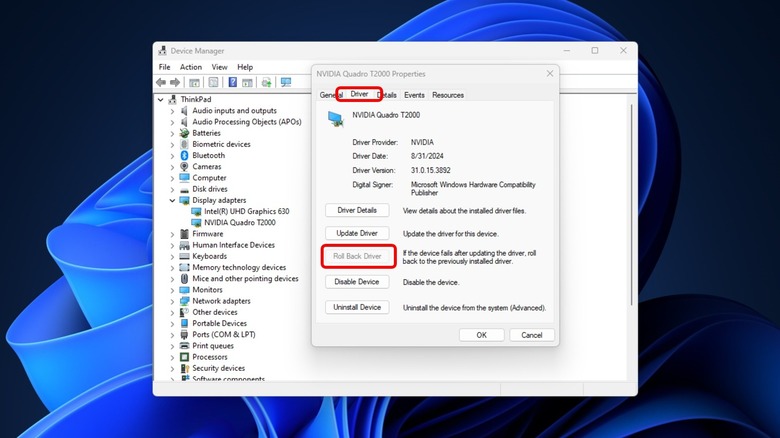
Task: Collapse the Display adapters category
Action: 172,201
